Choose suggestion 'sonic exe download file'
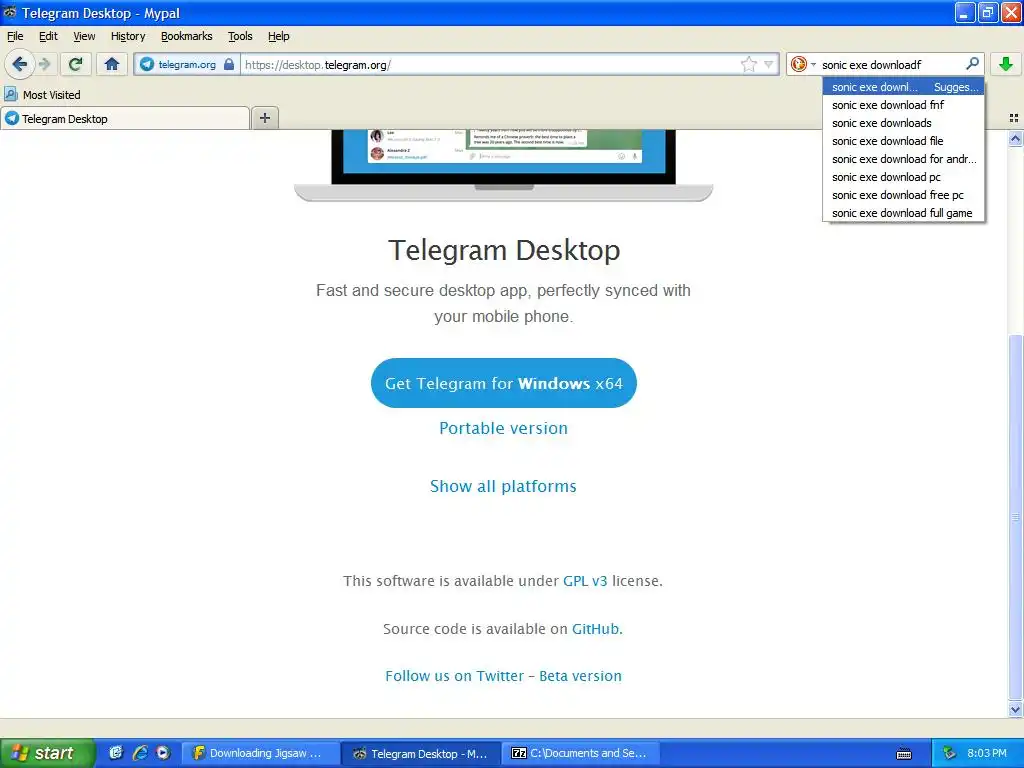The height and width of the screenshot is (768, 1024). click(903, 140)
